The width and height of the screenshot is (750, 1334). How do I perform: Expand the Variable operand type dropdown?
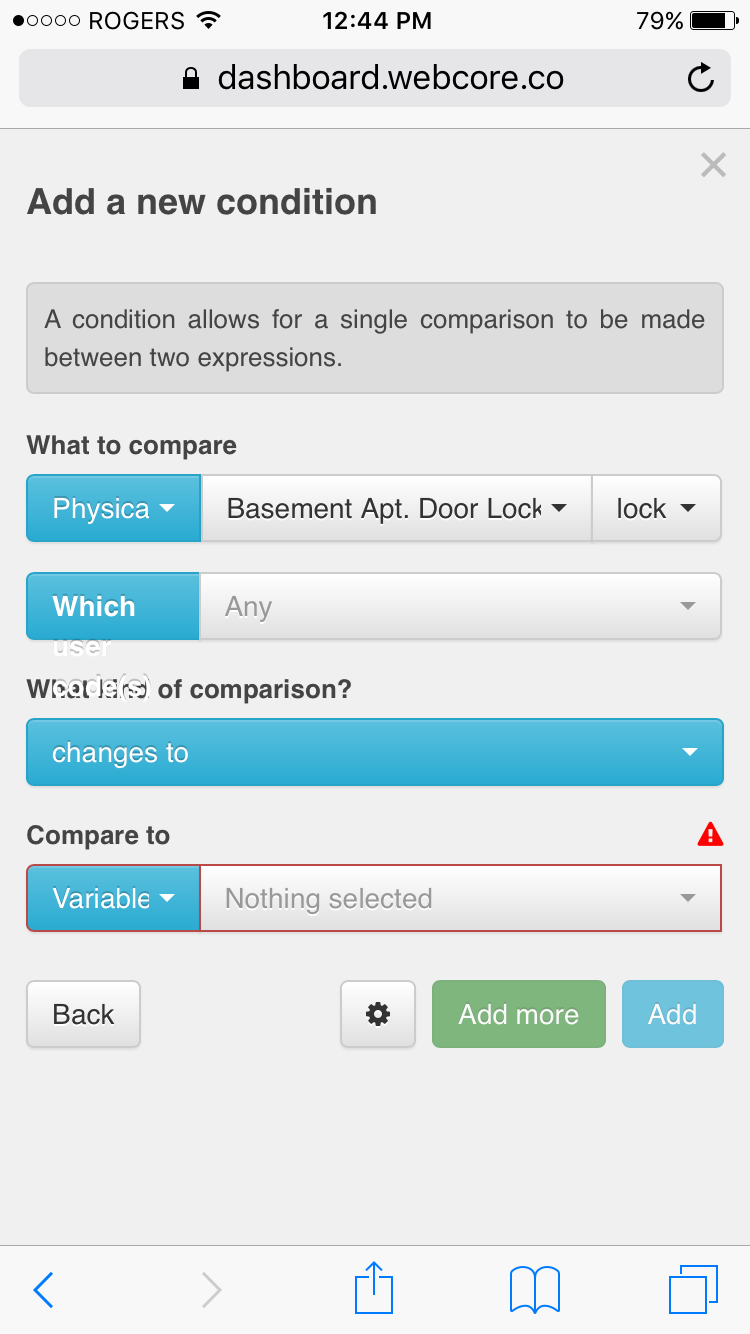pos(114,898)
